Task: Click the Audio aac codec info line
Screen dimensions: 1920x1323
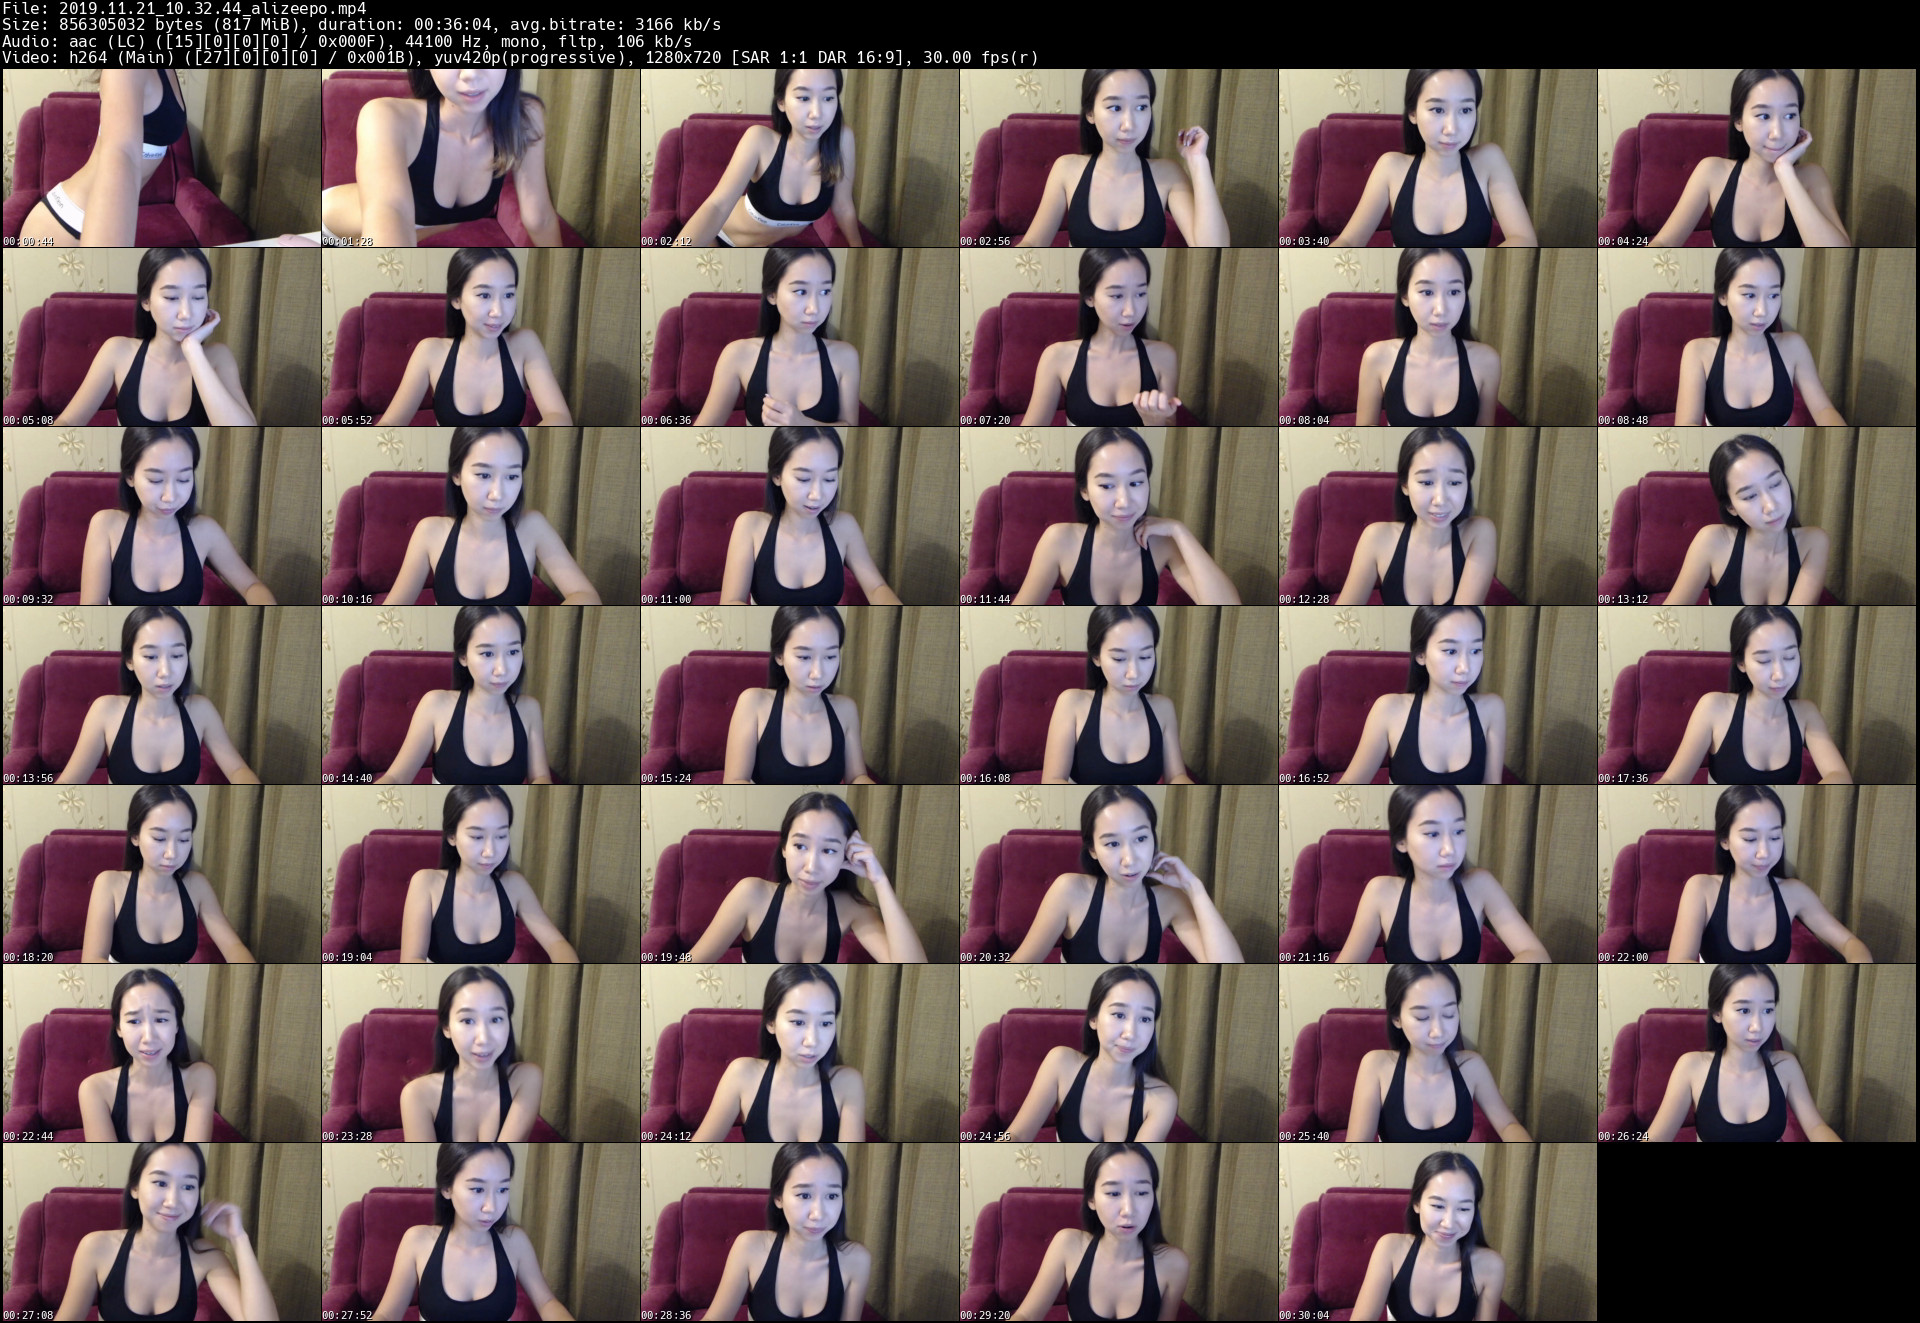Action: tap(347, 41)
